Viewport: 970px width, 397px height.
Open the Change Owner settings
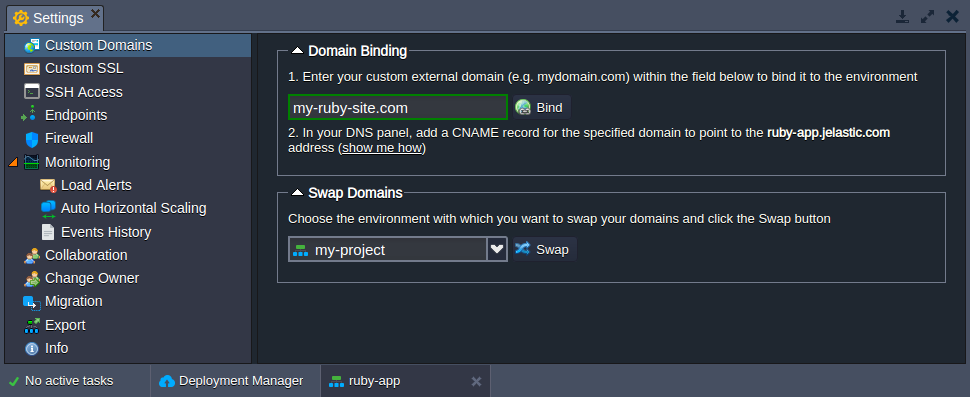[128, 278]
